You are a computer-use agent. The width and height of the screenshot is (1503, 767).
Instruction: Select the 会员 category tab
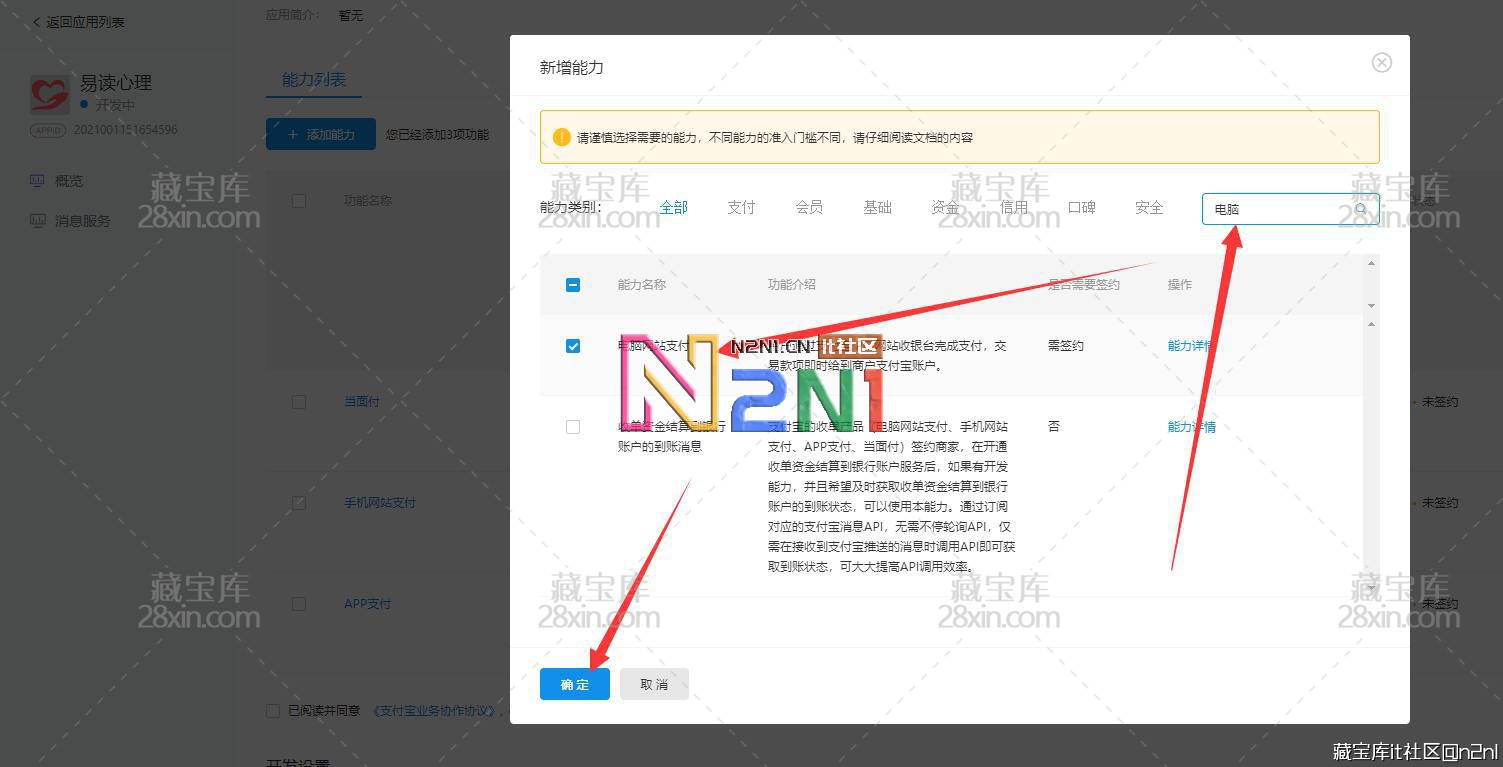(x=809, y=207)
